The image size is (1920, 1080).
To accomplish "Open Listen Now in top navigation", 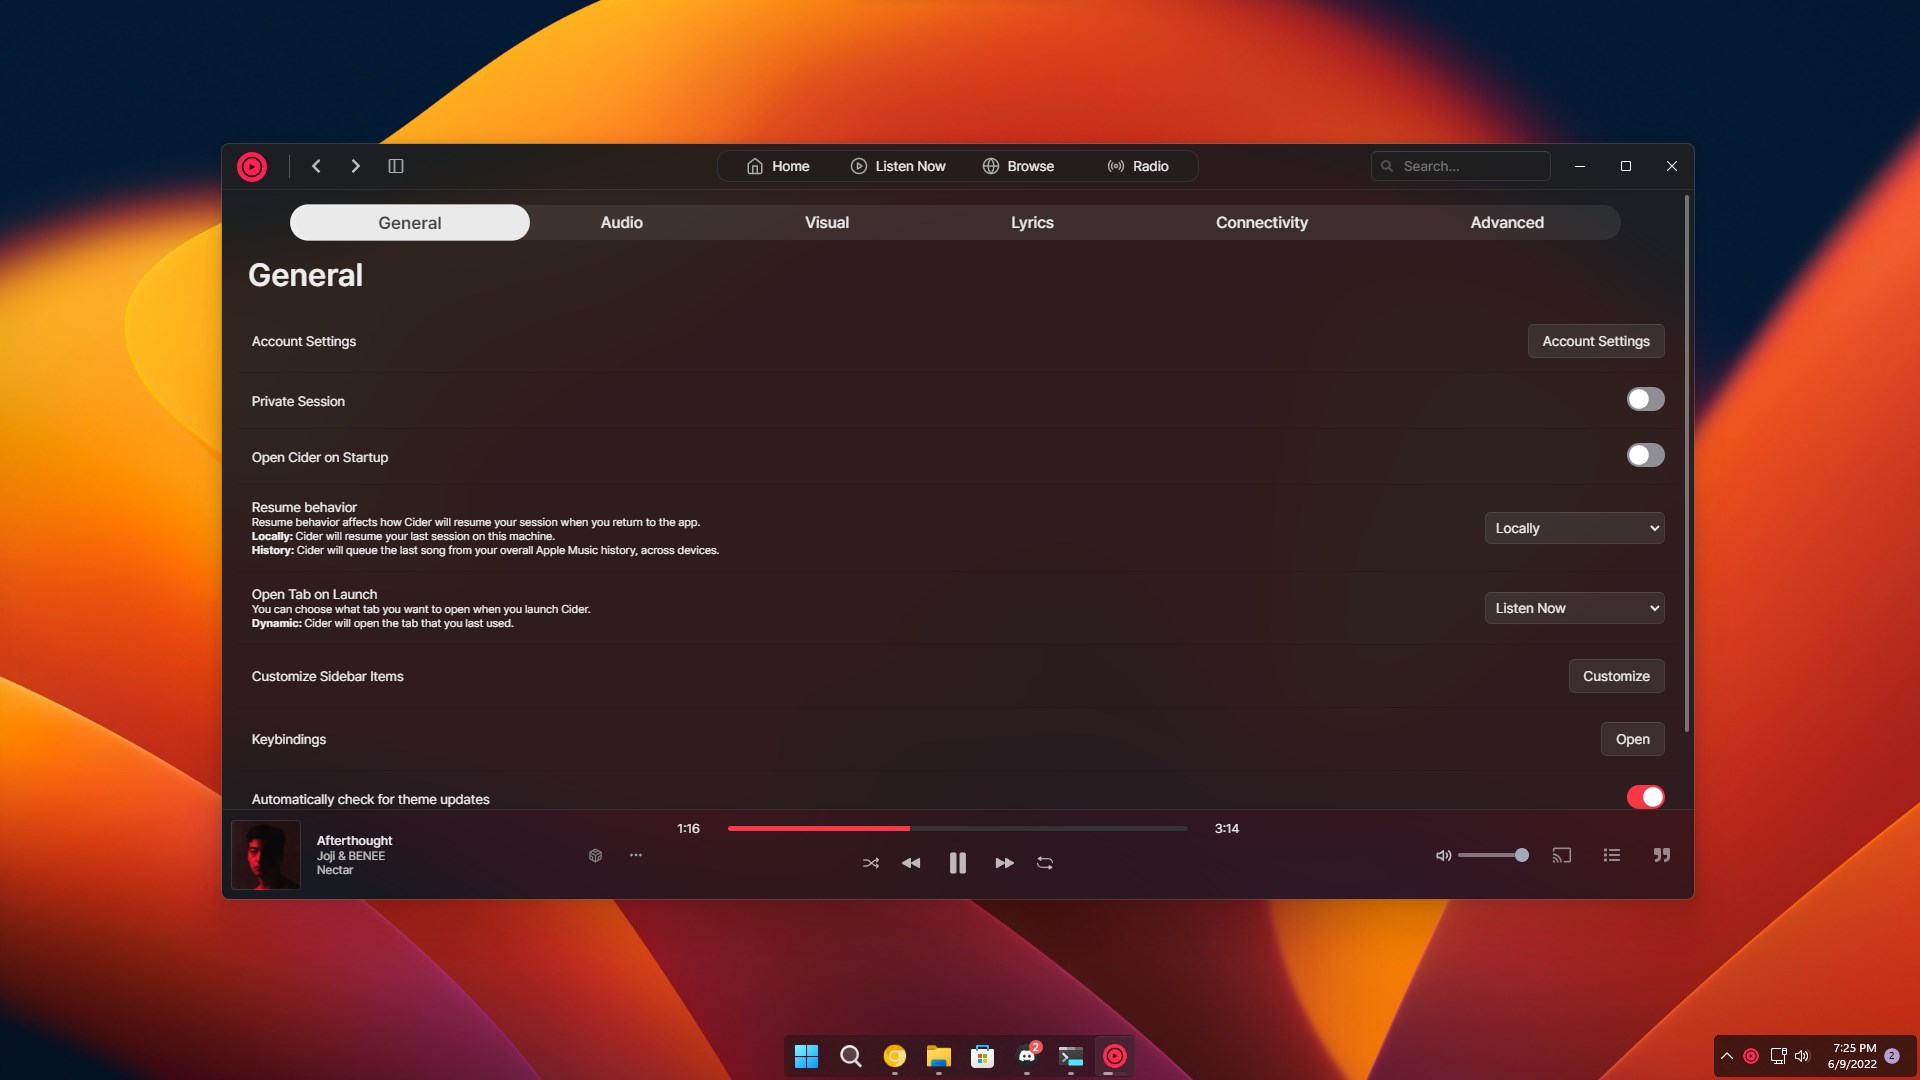I will coord(898,166).
